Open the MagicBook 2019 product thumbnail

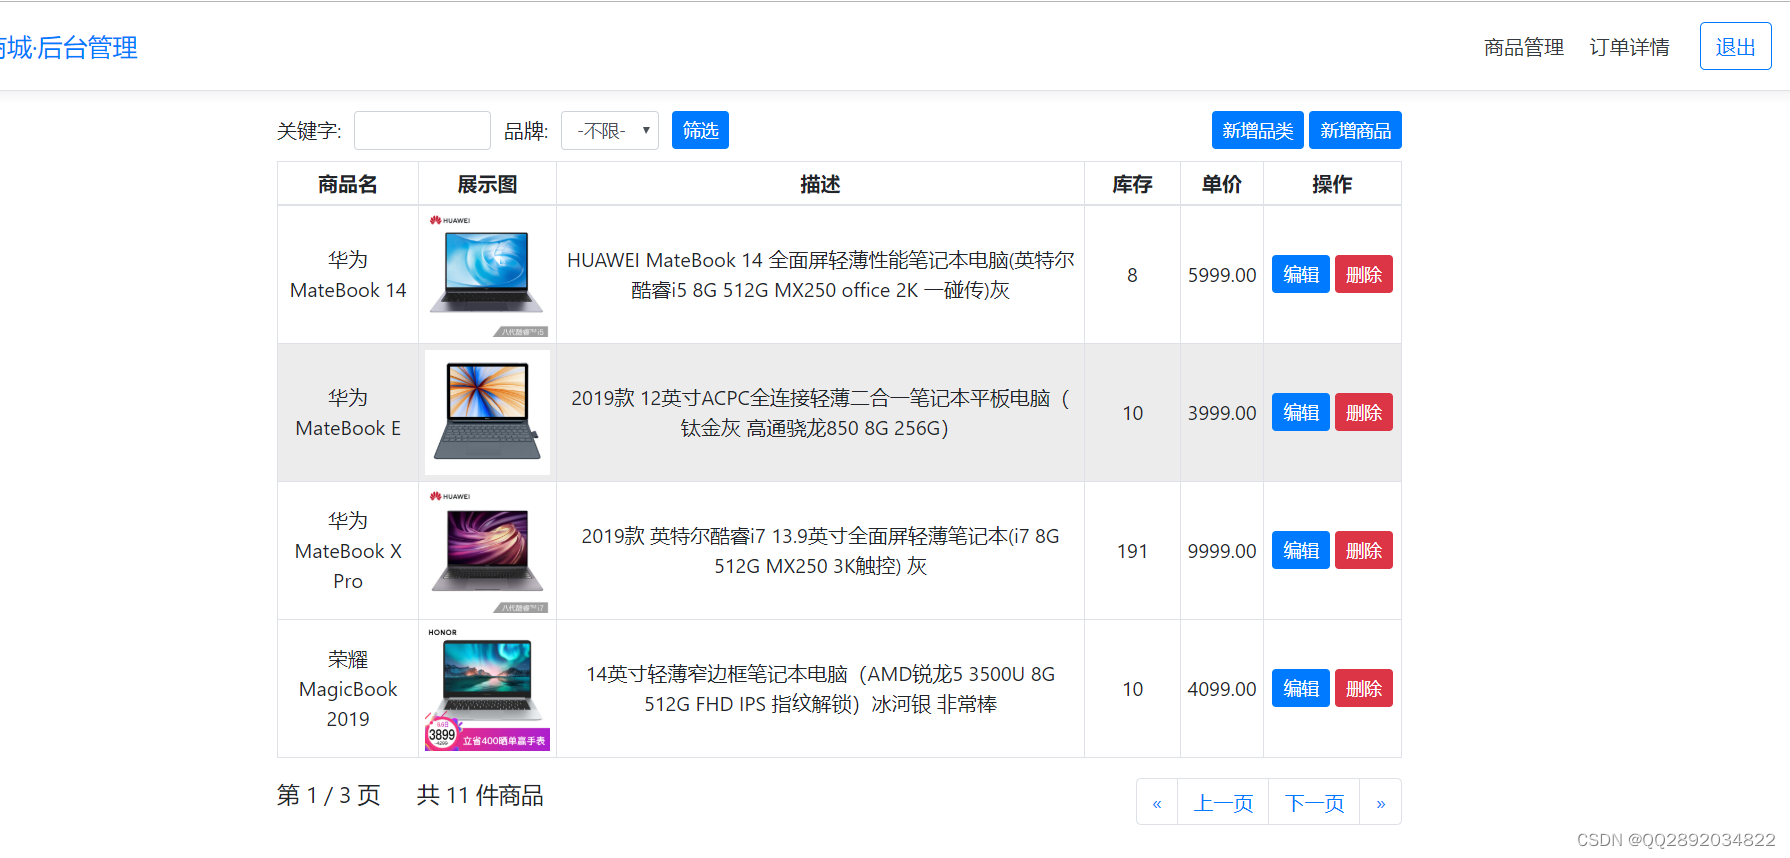487,688
